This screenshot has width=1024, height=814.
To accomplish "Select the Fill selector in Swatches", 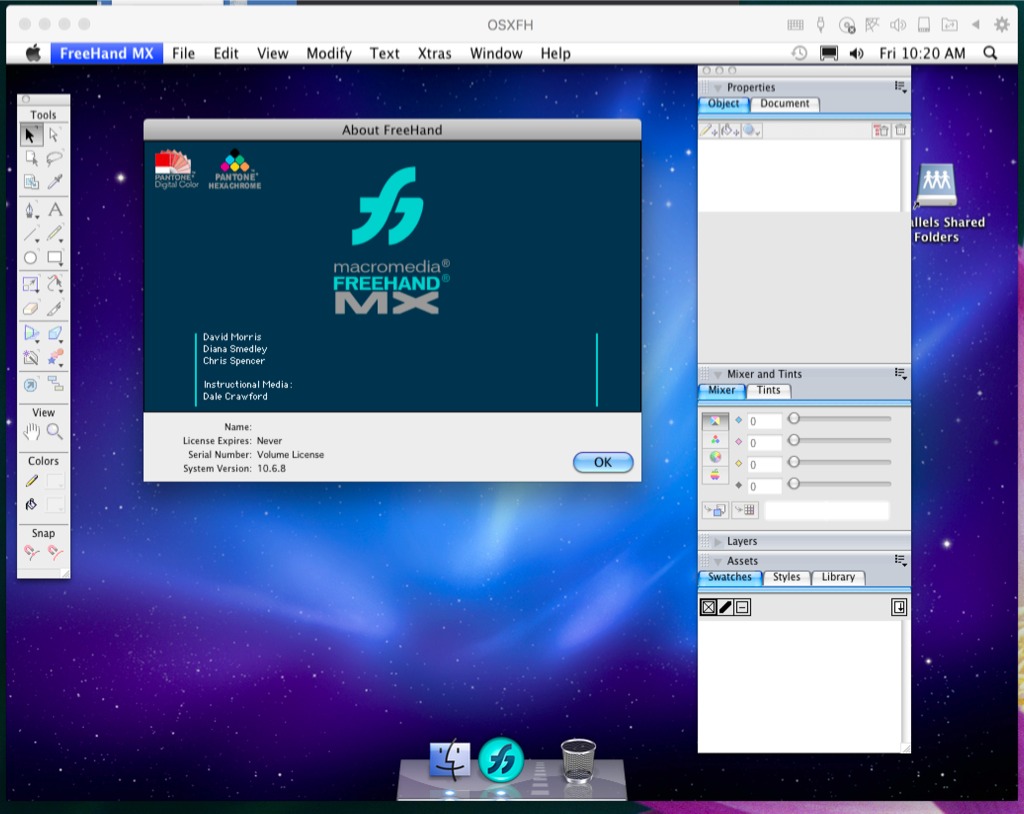I will click(709, 608).
